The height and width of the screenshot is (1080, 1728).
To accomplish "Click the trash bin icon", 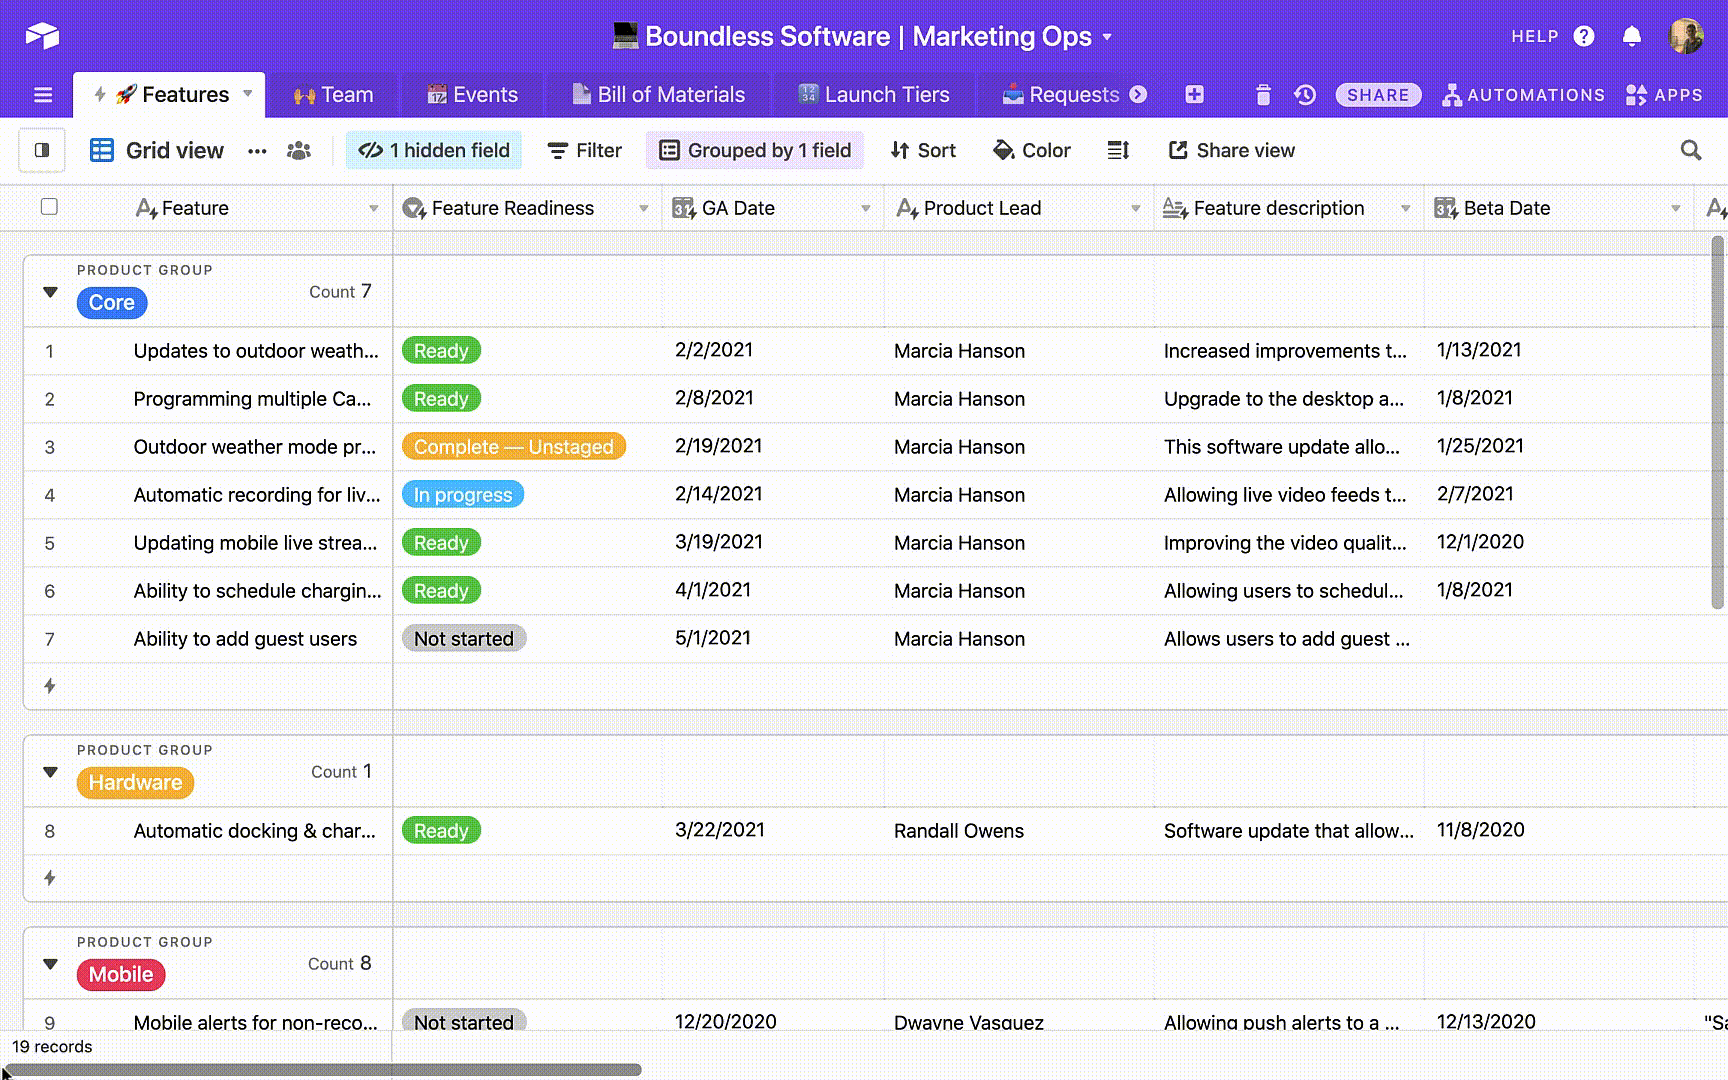I will (x=1263, y=95).
